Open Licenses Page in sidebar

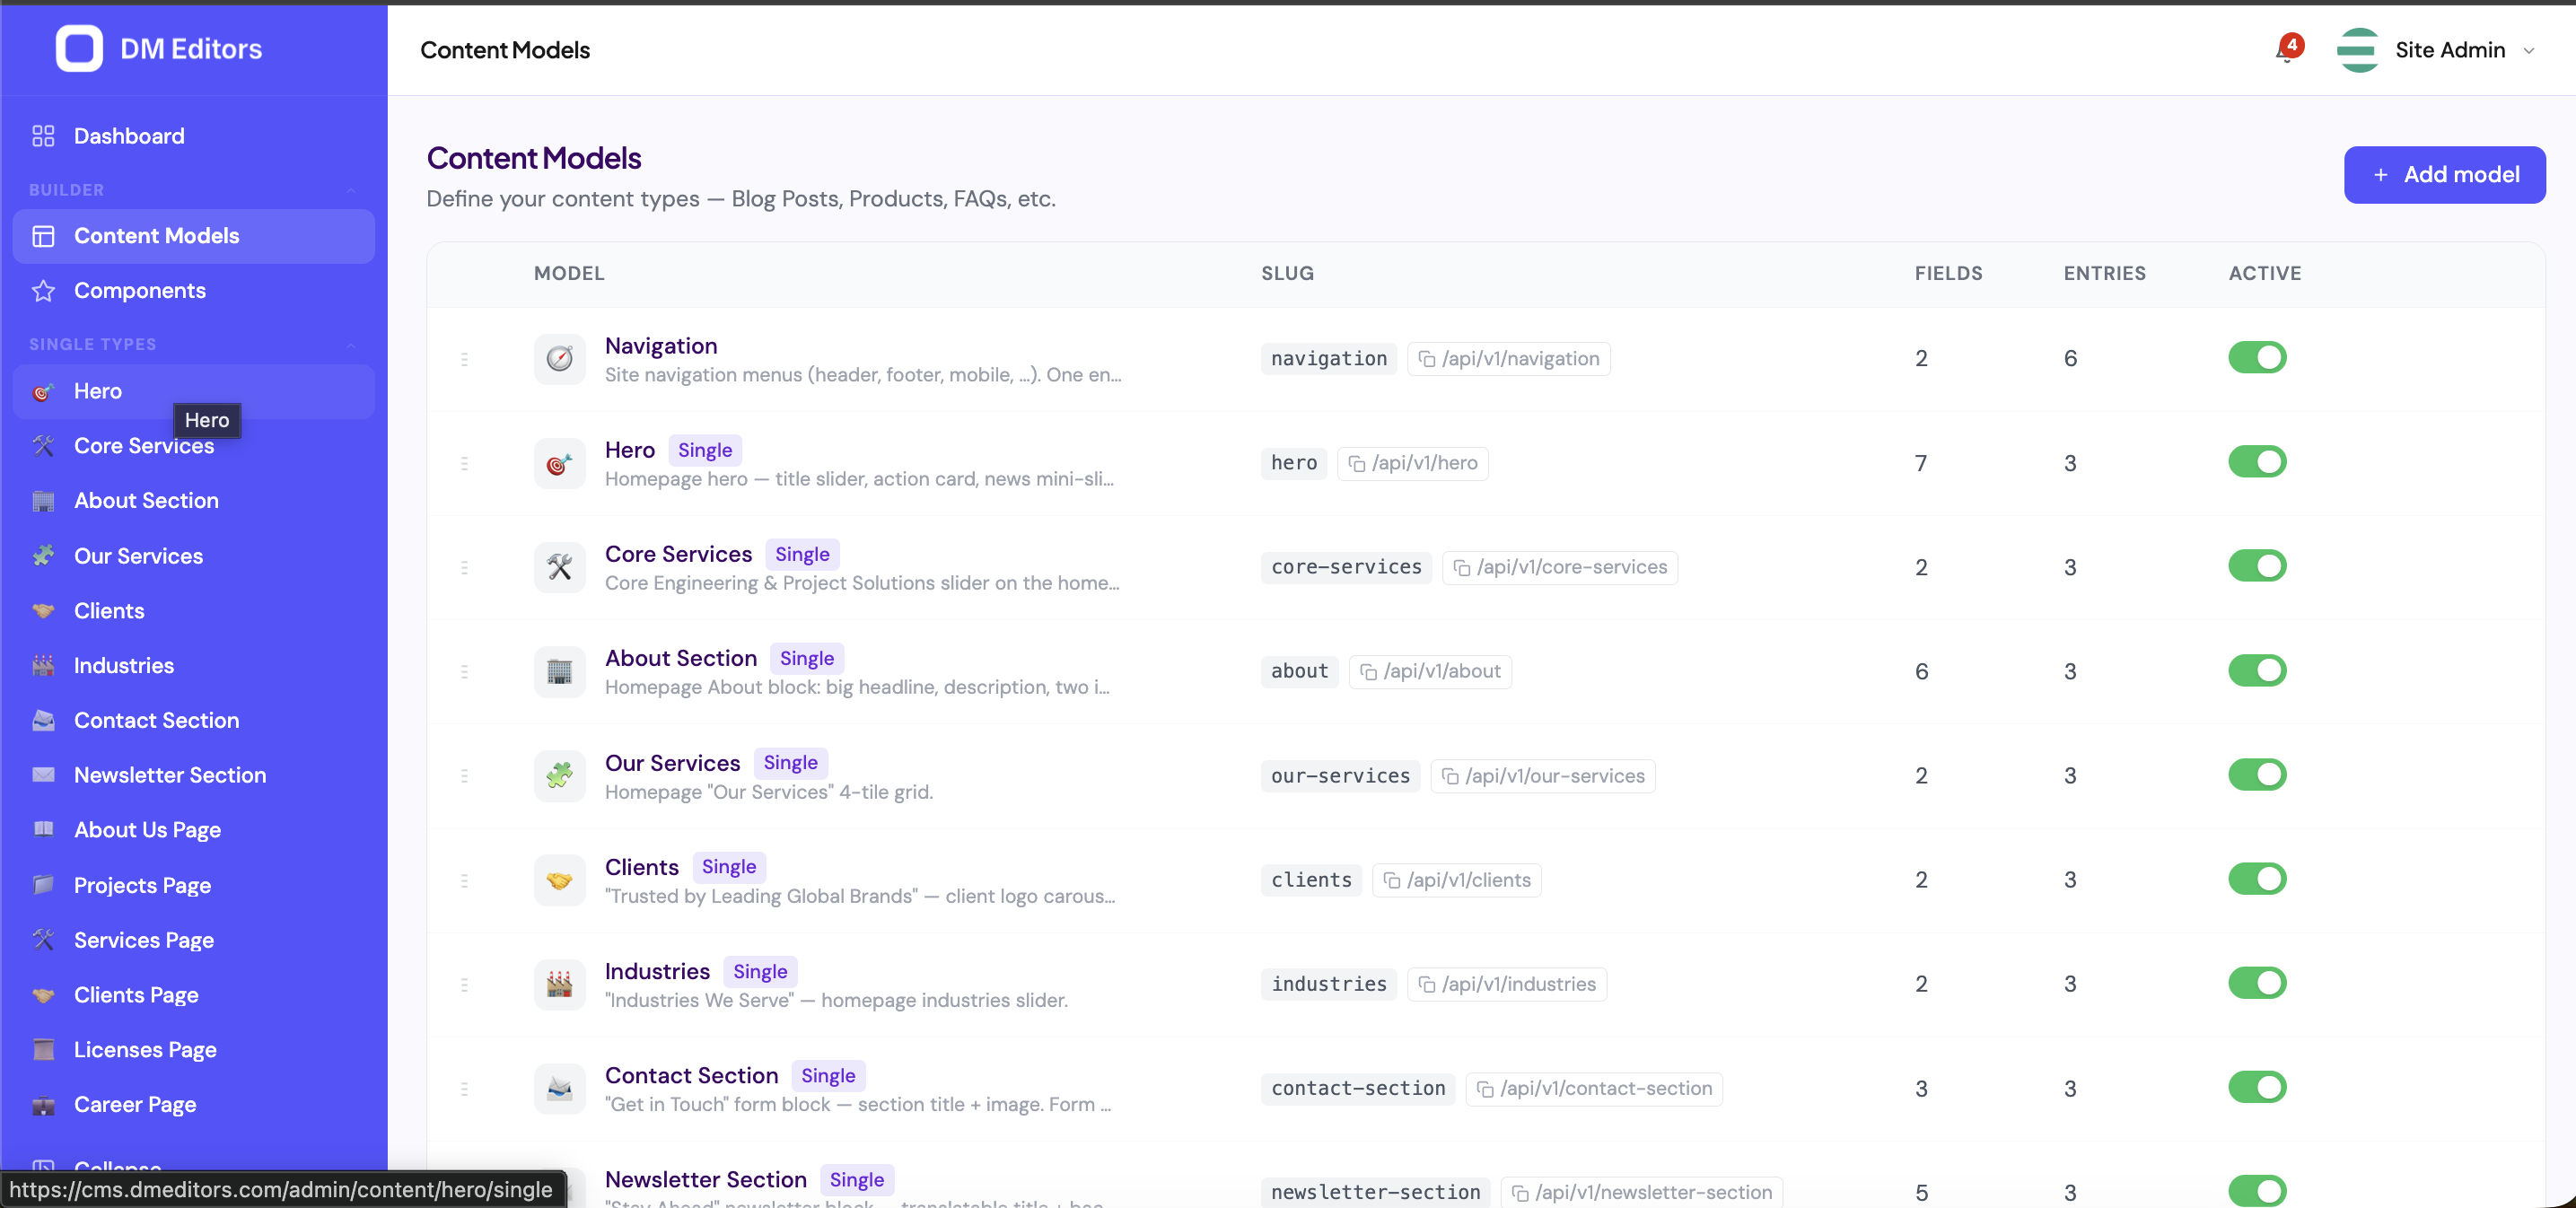tap(193, 1050)
